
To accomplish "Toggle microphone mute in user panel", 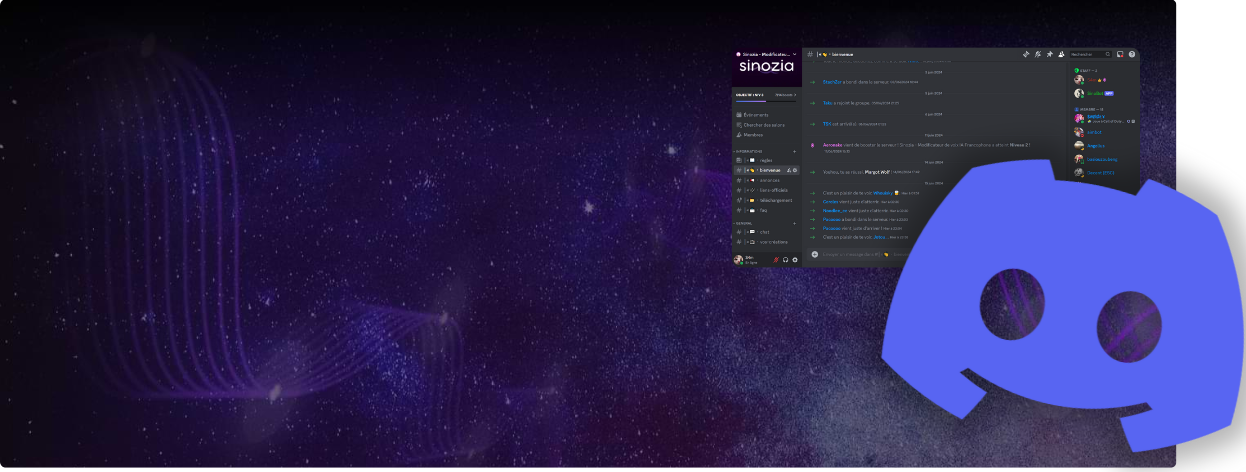I will (775, 260).
